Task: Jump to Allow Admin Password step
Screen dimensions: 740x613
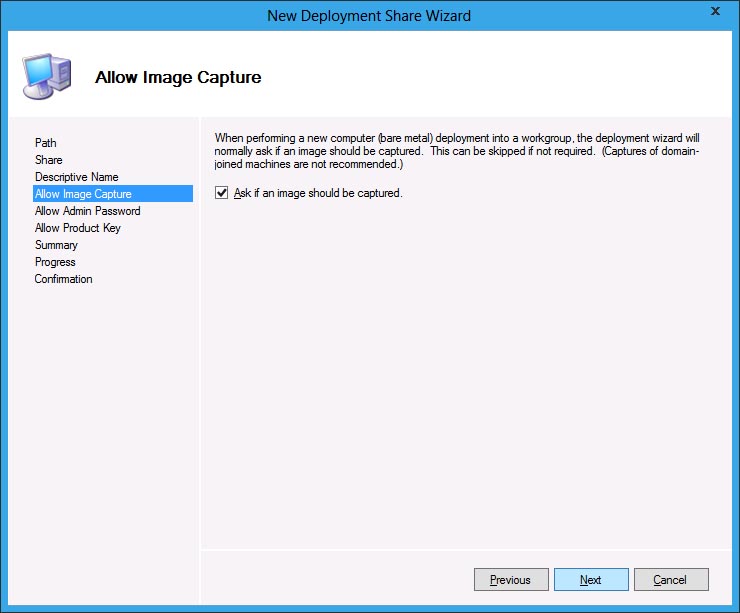Action: (x=87, y=211)
